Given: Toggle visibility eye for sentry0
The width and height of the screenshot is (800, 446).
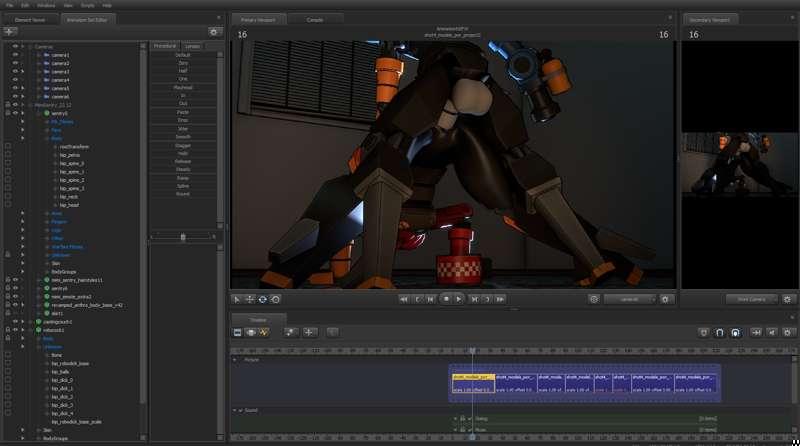Looking at the screenshot, I should pos(15,113).
